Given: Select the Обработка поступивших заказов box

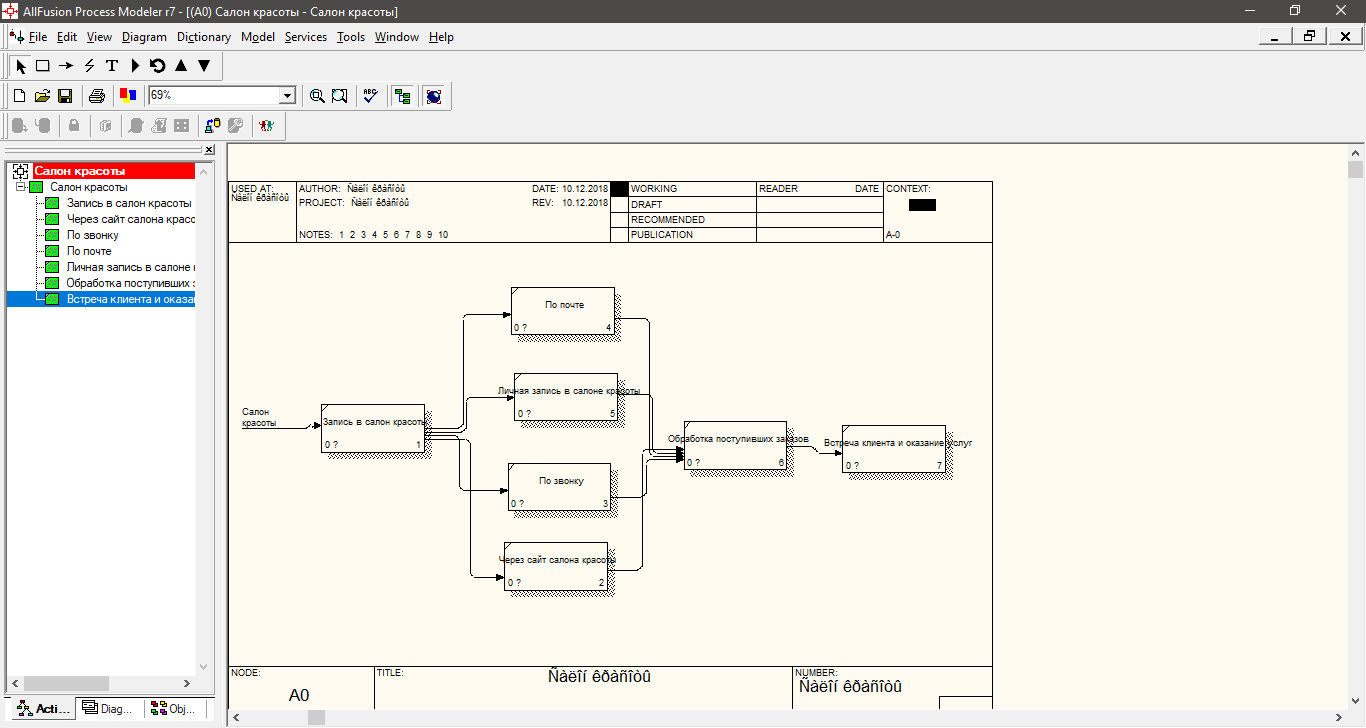Looking at the screenshot, I should point(736,445).
